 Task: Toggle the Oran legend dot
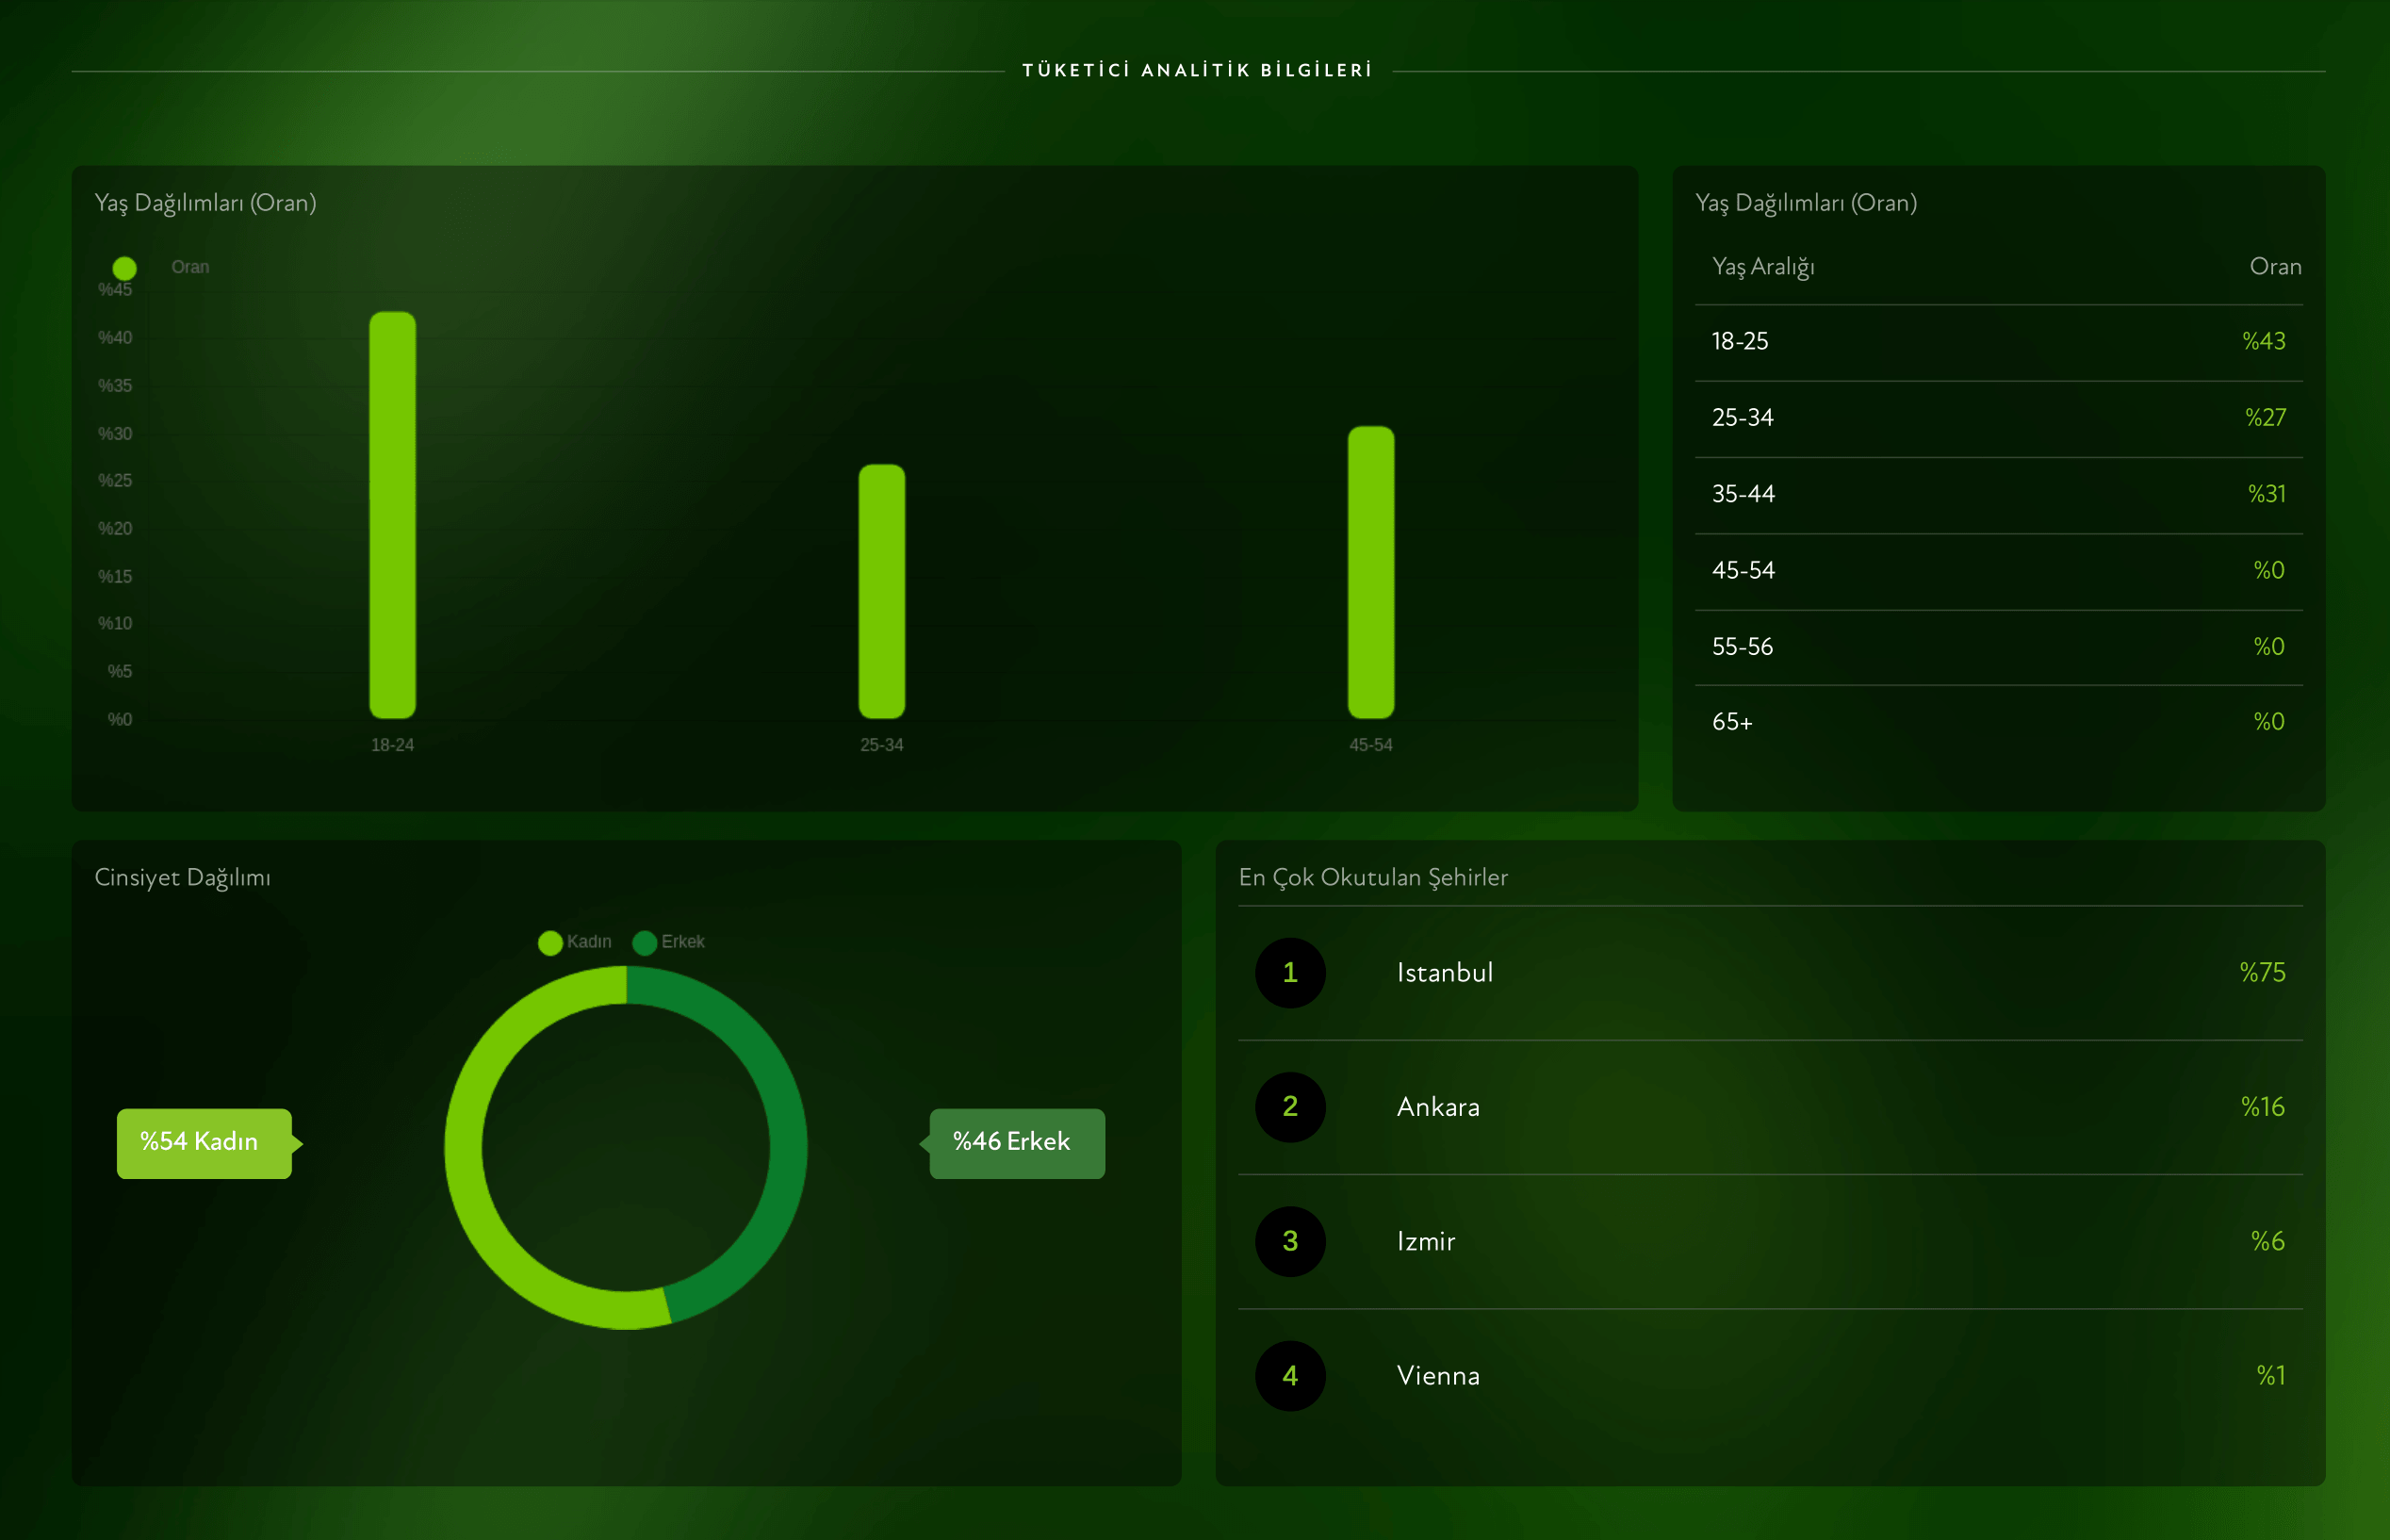(124, 268)
